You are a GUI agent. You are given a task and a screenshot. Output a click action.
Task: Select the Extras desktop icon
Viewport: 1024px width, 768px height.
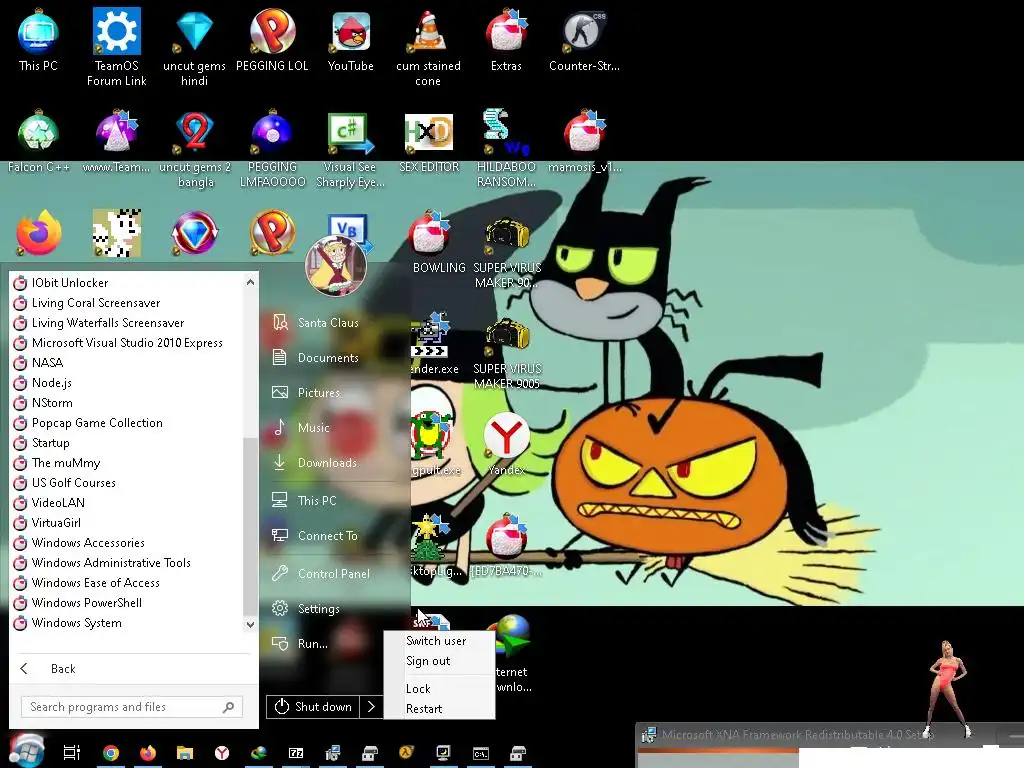[506, 40]
